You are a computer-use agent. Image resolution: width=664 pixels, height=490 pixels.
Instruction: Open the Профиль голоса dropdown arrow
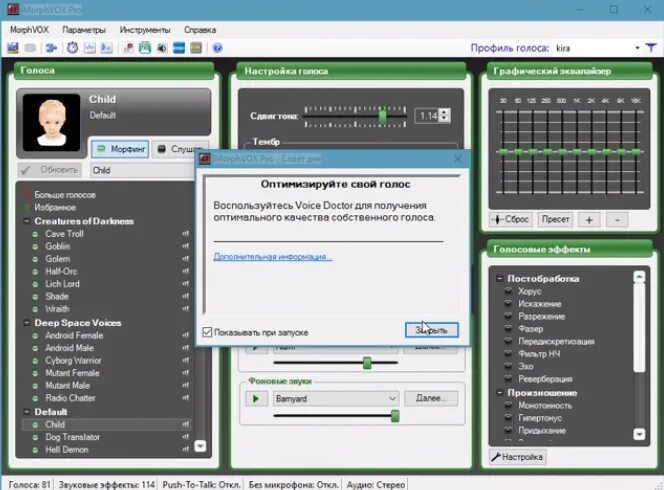(637, 48)
